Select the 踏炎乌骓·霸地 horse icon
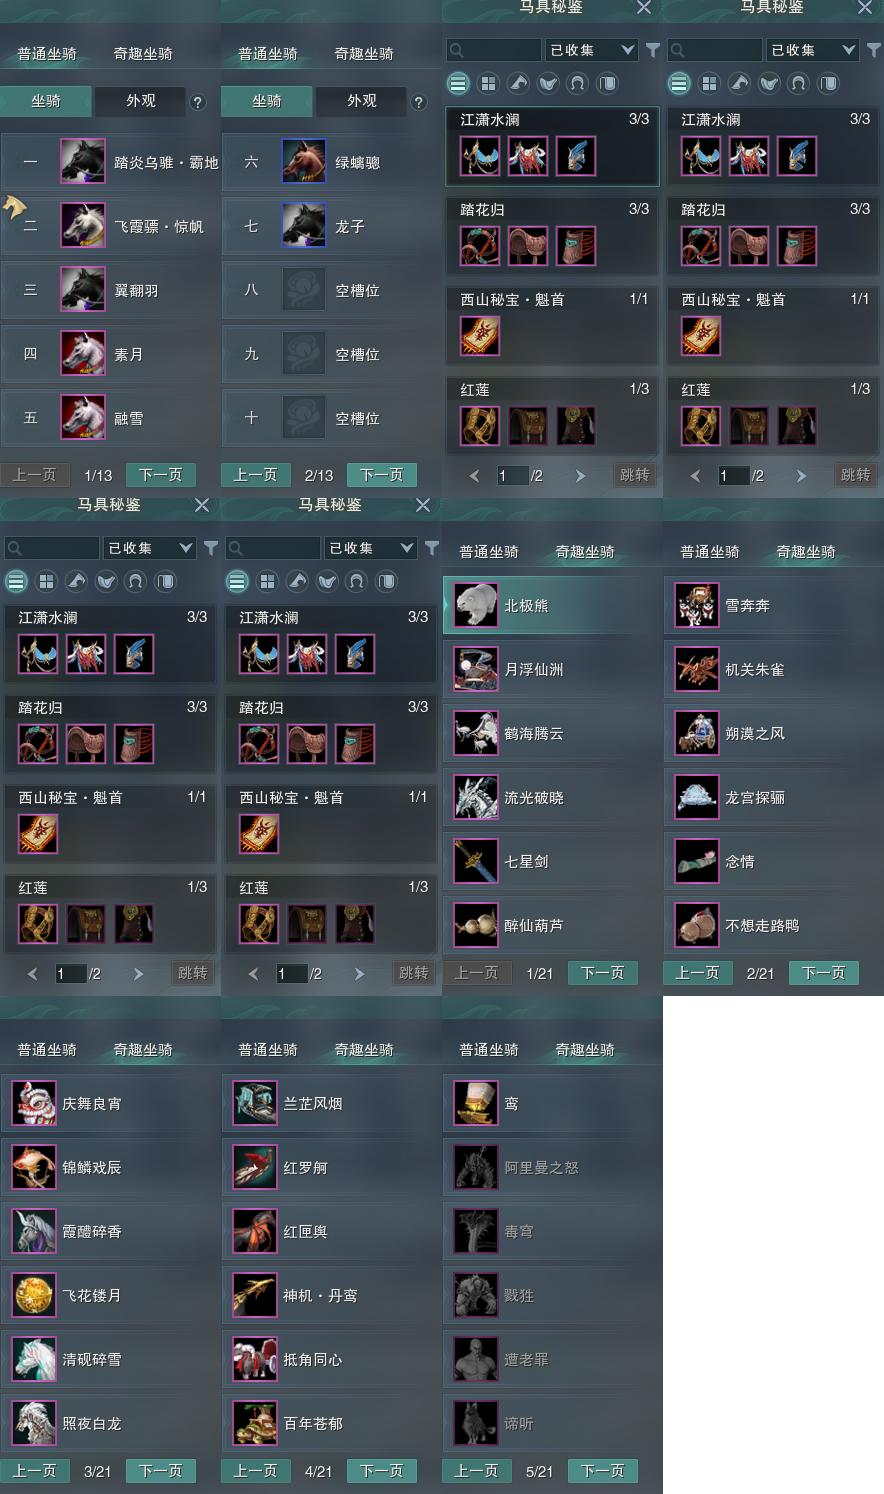 pyautogui.click(x=83, y=161)
